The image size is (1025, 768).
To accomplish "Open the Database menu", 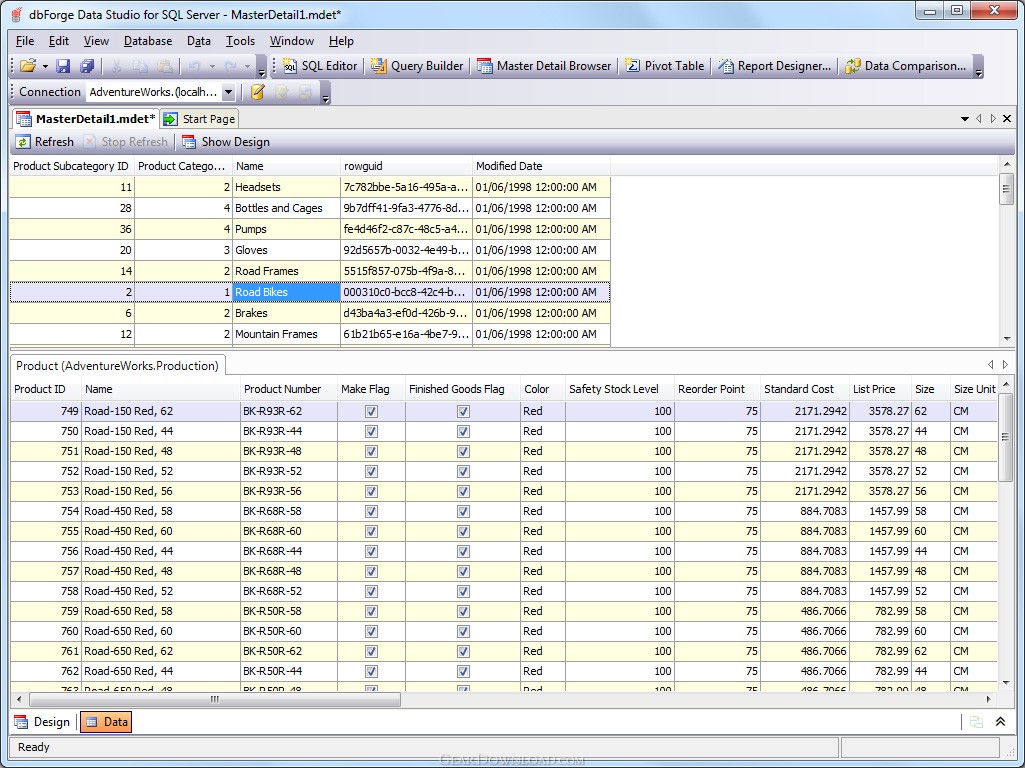I will click(148, 41).
